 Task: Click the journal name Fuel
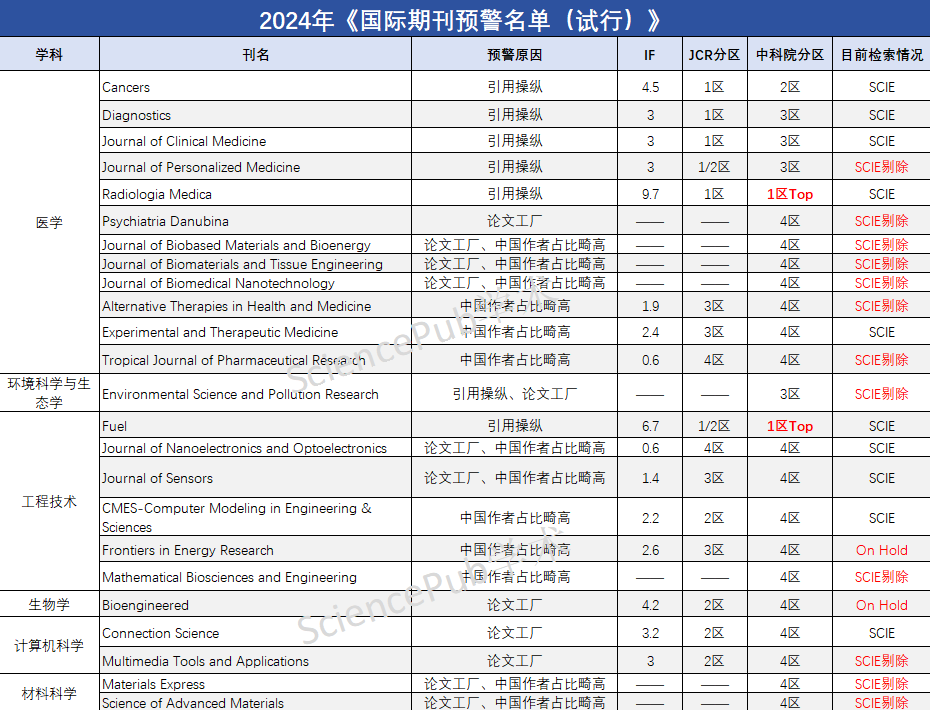(x=114, y=426)
